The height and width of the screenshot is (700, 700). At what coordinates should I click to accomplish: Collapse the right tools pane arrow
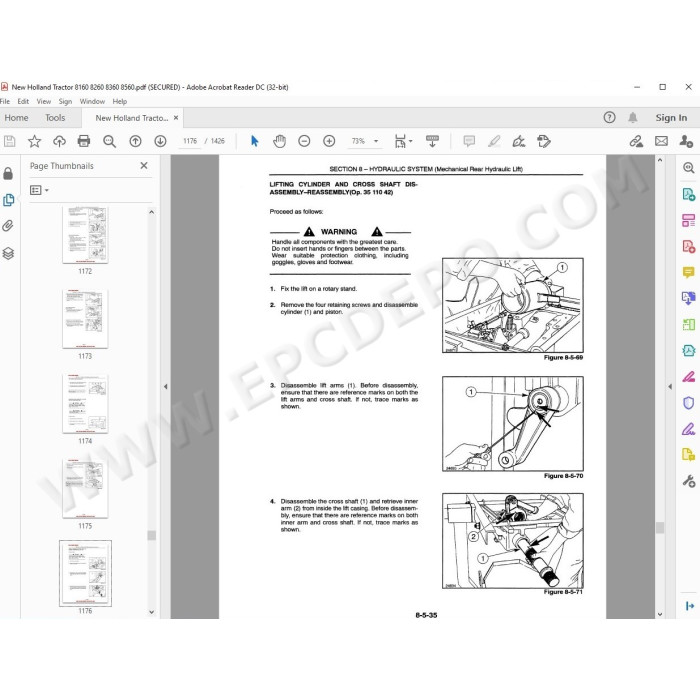[x=670, y=387]
